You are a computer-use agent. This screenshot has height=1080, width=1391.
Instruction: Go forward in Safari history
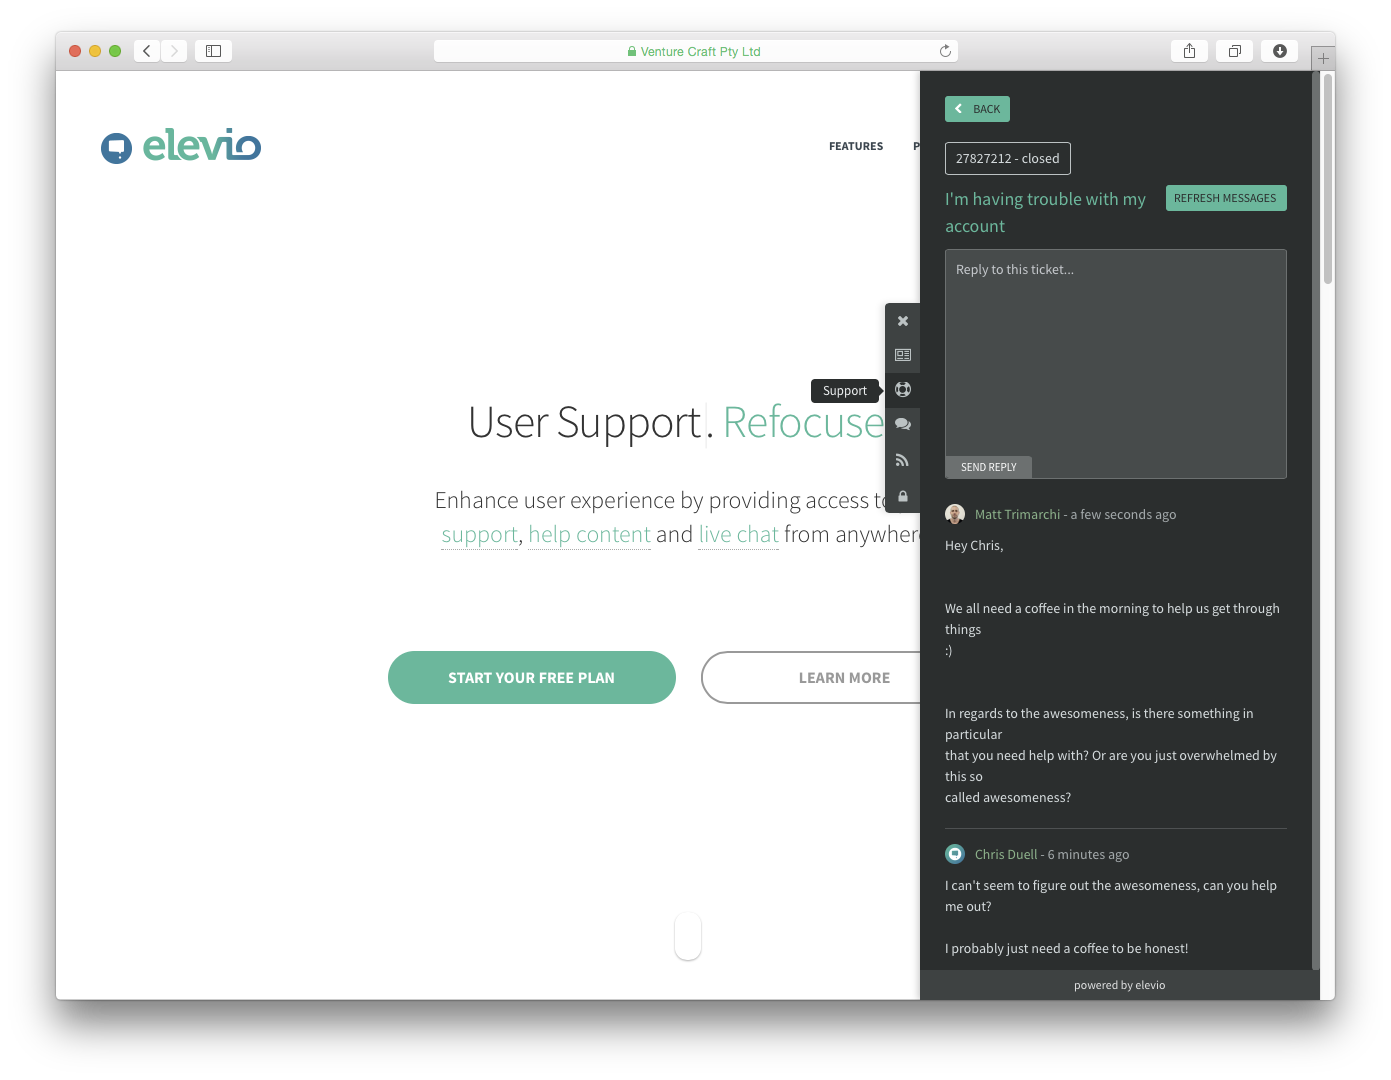coord(174,51)
